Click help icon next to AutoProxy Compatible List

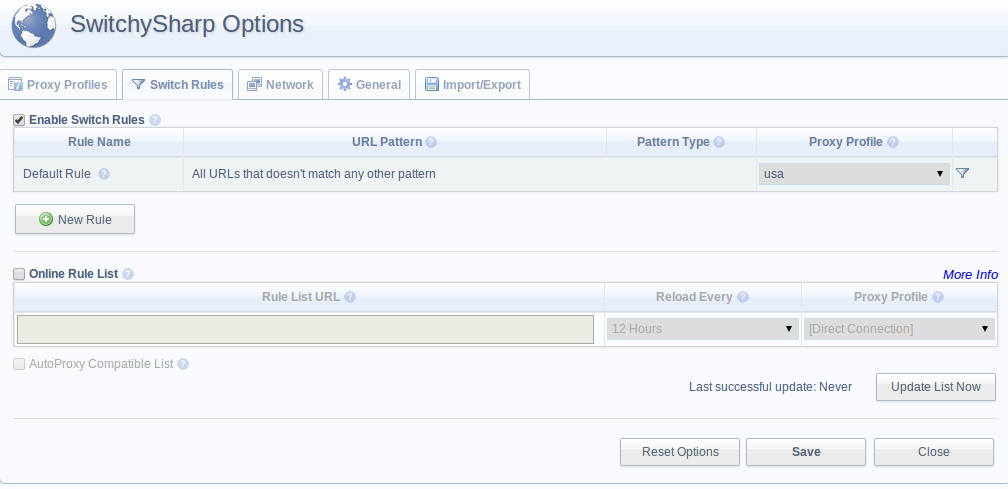click(183, 364)
